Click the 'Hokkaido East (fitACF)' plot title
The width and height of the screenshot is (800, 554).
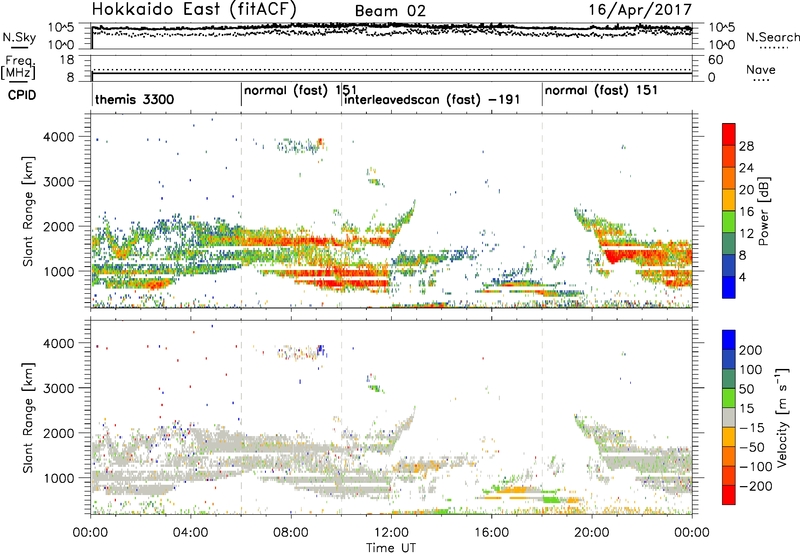[193, 9]
